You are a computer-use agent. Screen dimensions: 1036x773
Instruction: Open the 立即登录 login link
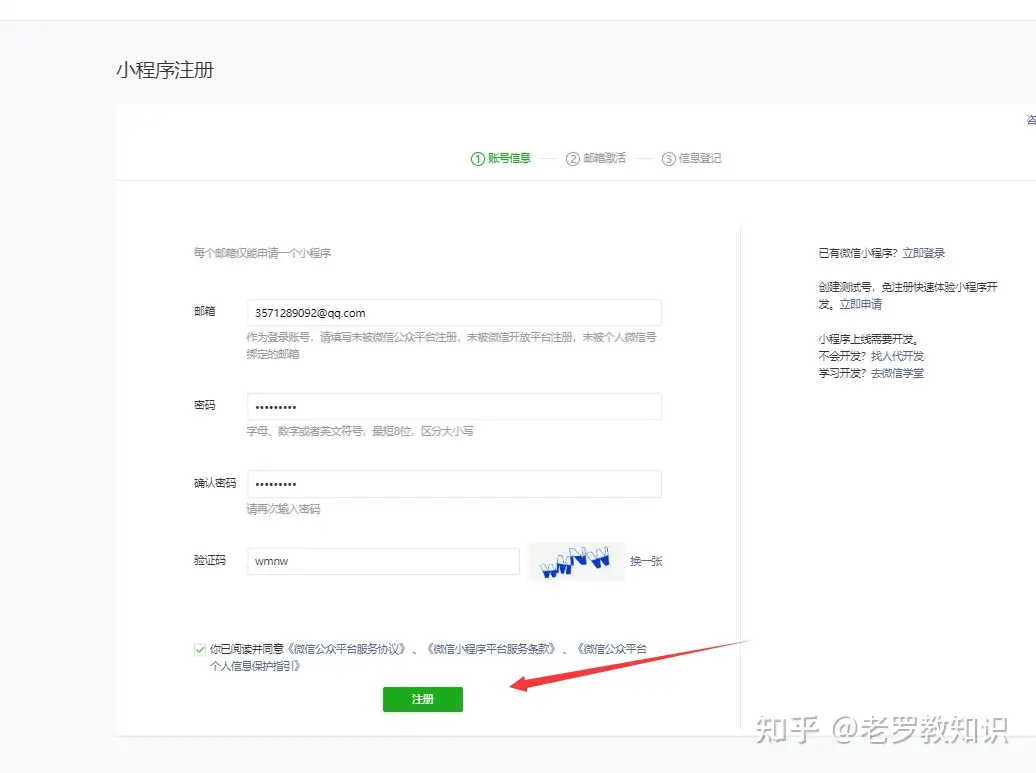click(924, 253)
